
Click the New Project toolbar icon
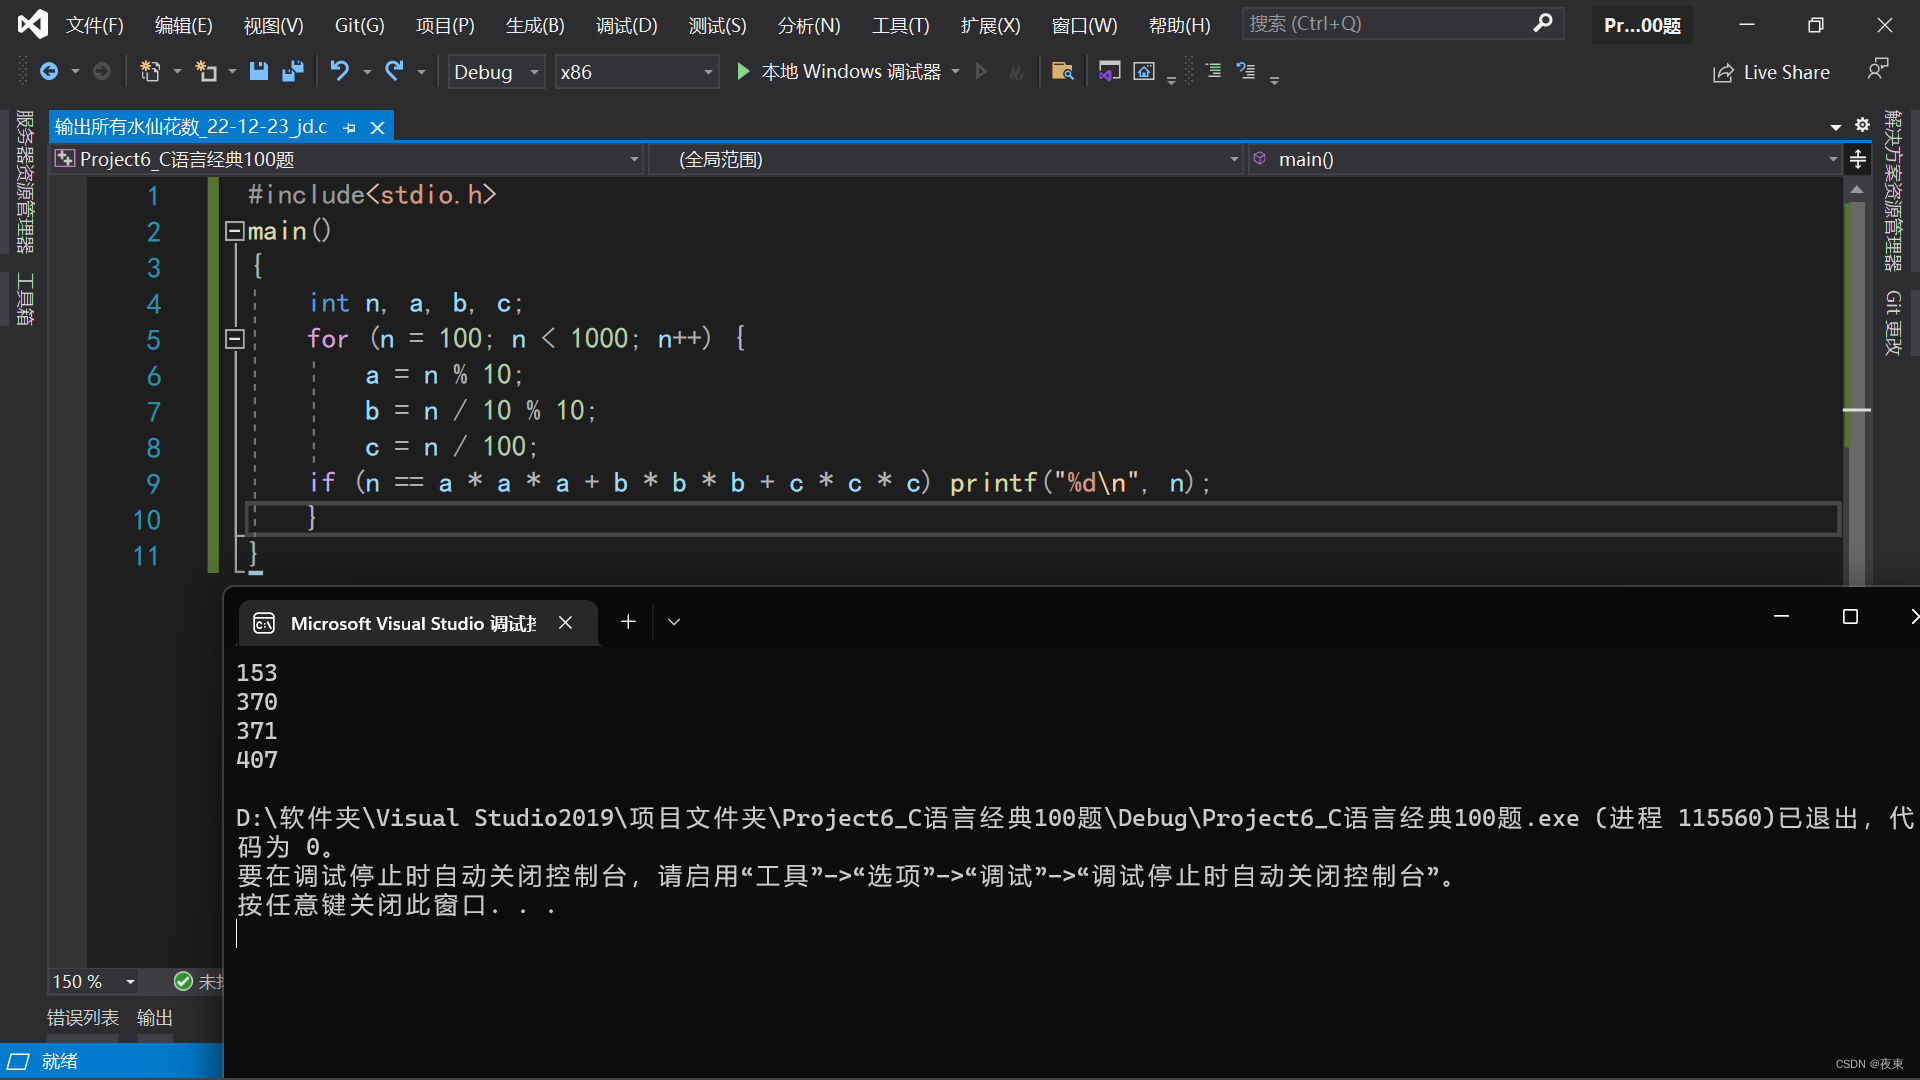[150, 71]
